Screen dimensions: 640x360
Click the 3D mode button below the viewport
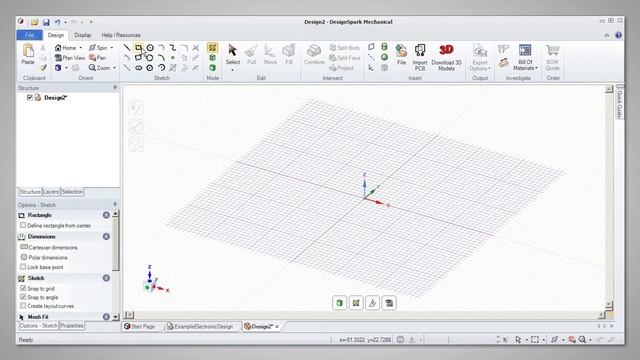tap(339, 303)
